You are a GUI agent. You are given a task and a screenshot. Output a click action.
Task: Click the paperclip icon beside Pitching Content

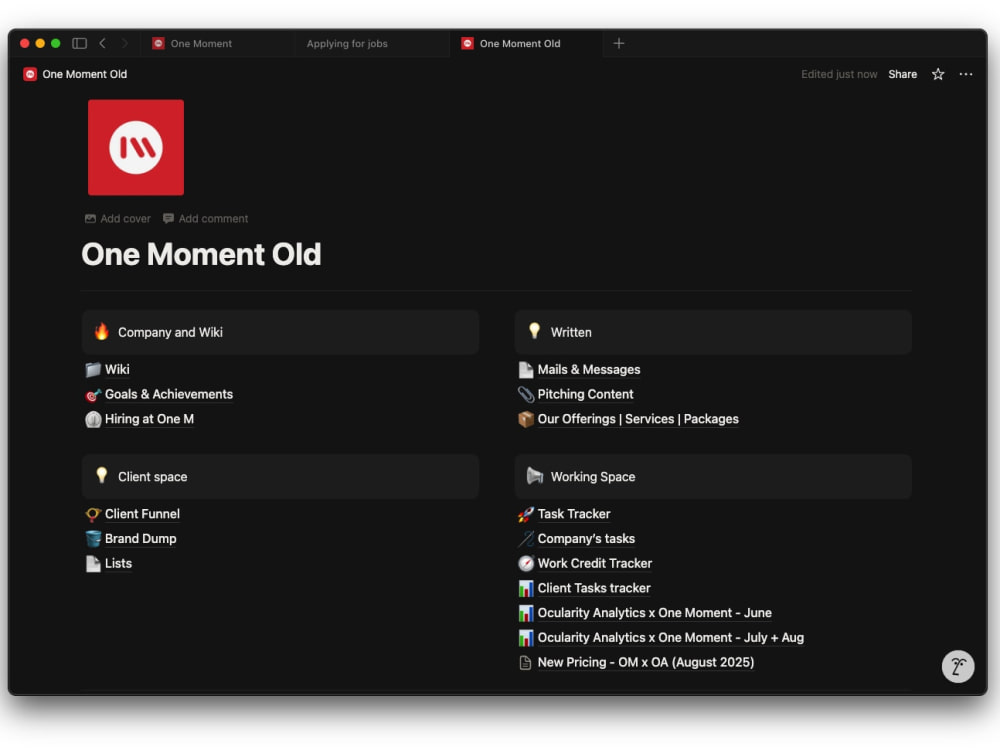pyautogui.click(x=526, y=395)
